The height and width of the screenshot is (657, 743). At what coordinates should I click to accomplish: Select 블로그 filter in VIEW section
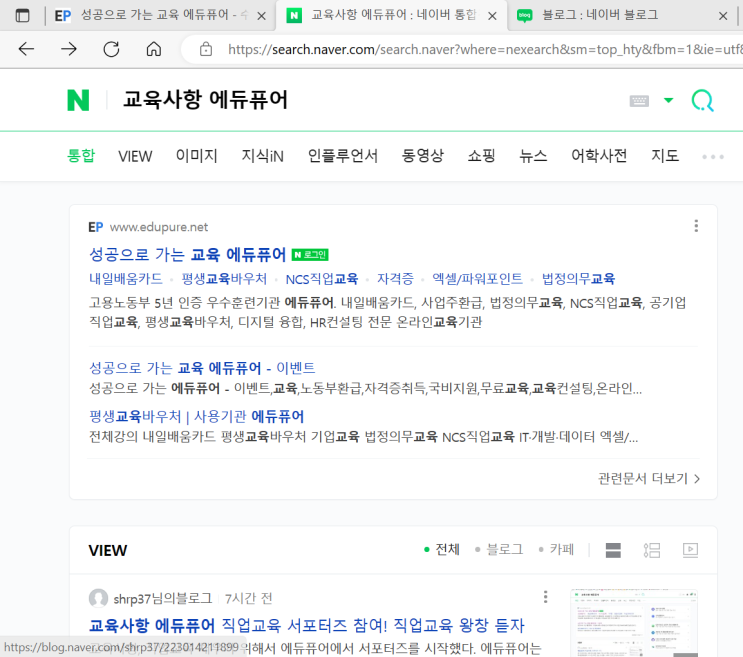tap(499, 549)
